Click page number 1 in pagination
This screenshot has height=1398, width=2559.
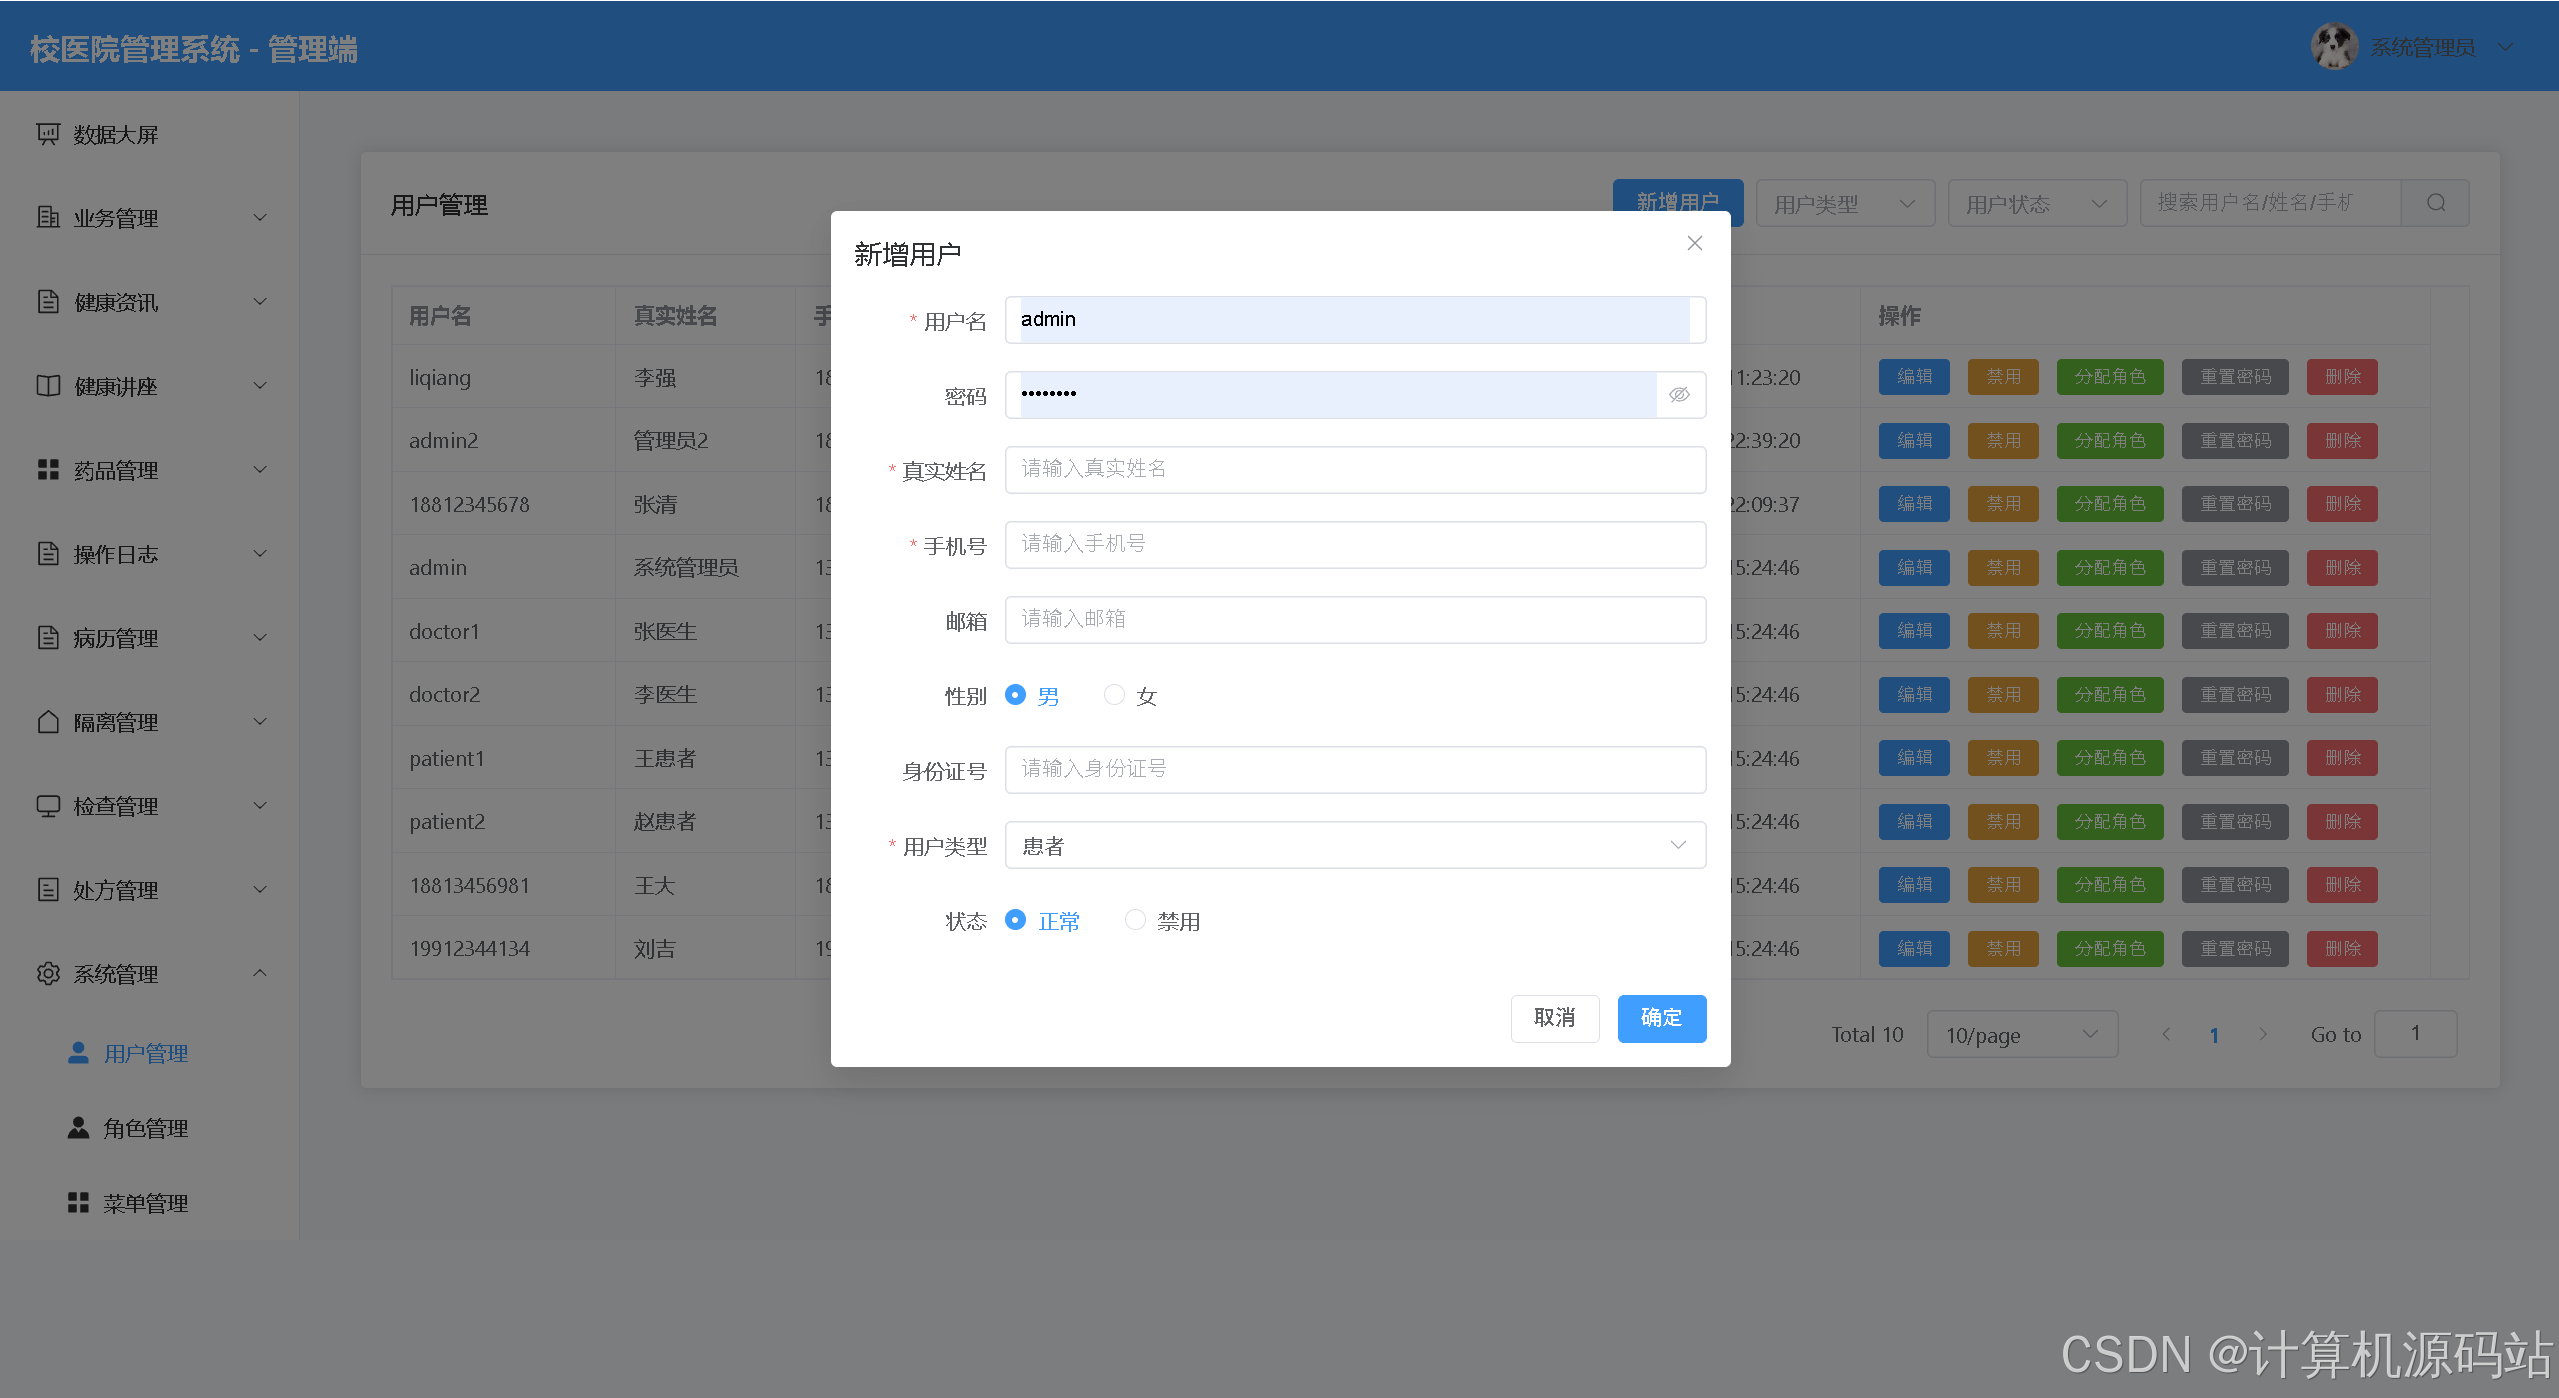pos(2214,1035)
